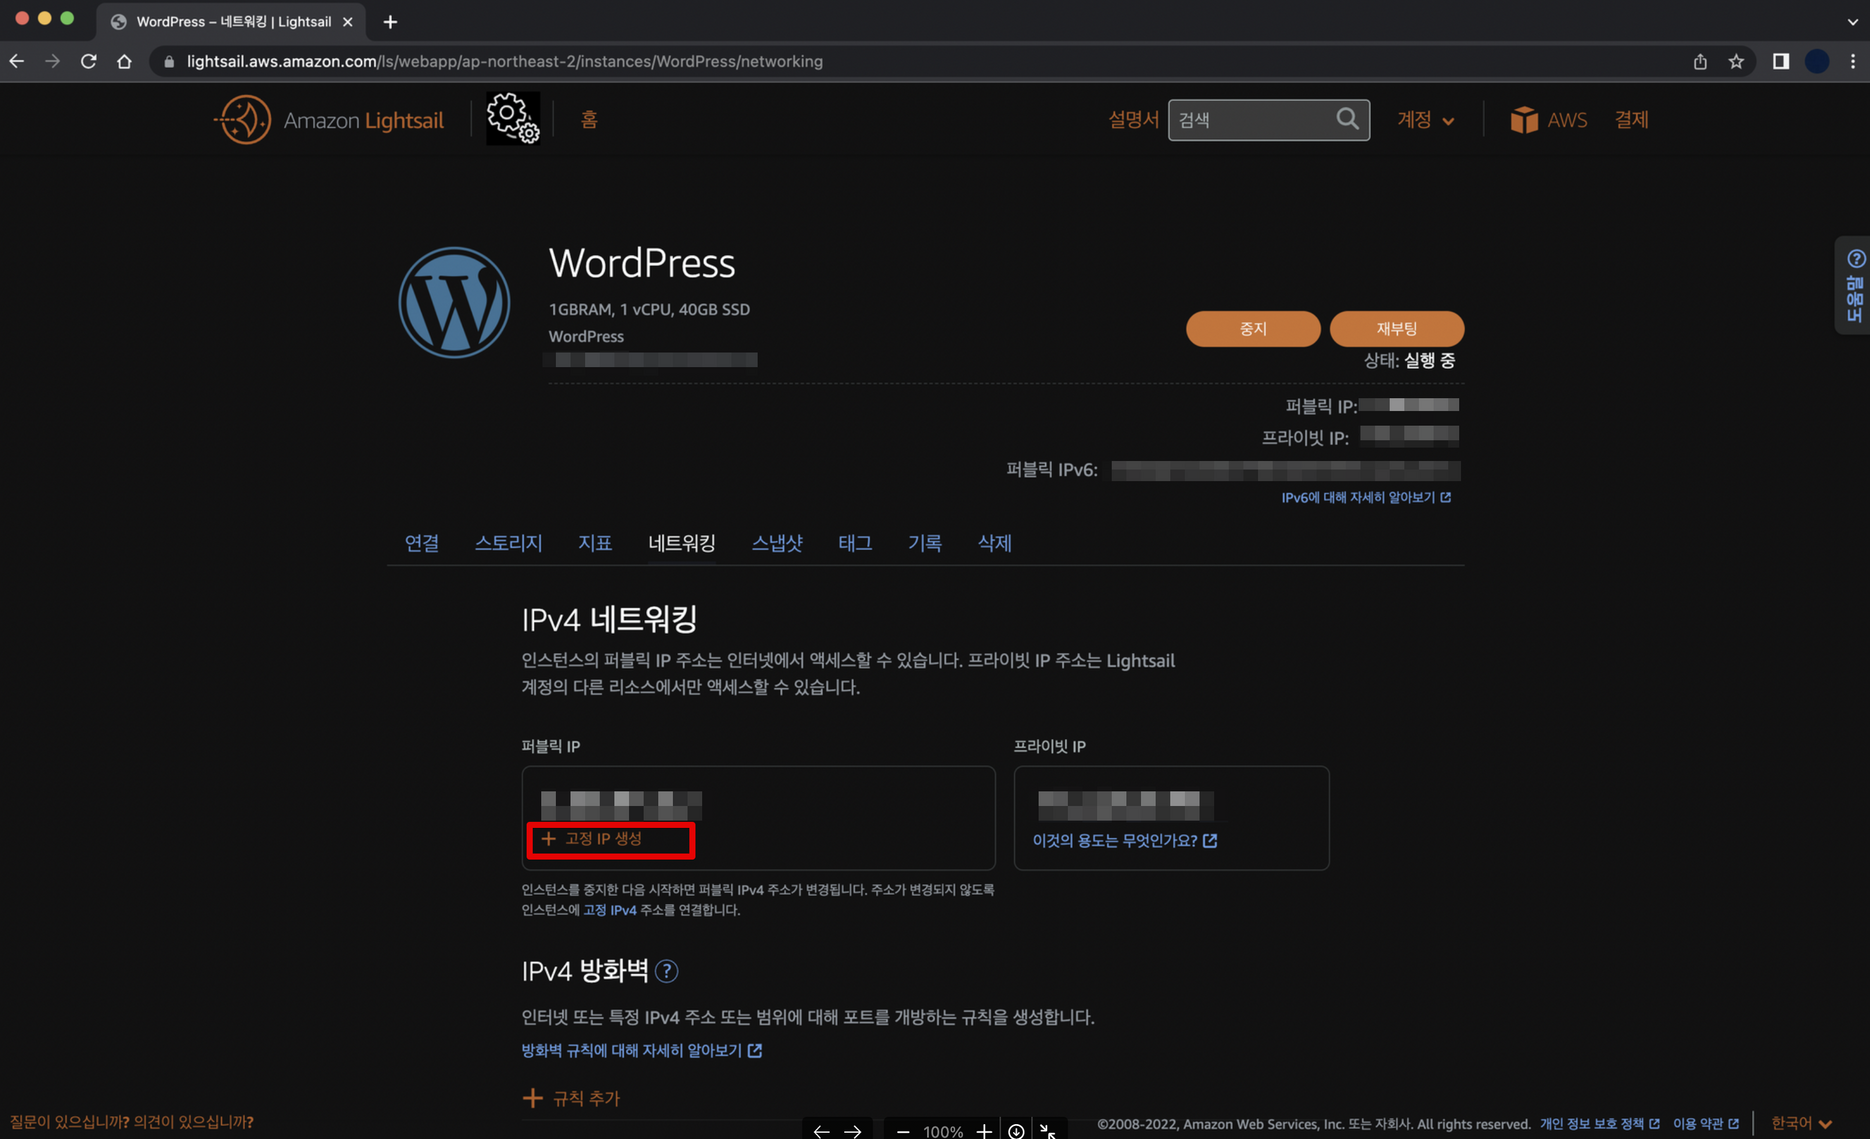Viewport: 1870px width, 1139px height.
Task: Open 방화벽 규칙에 대해 자세히 알아보기 link
Action: (641, 1050)
